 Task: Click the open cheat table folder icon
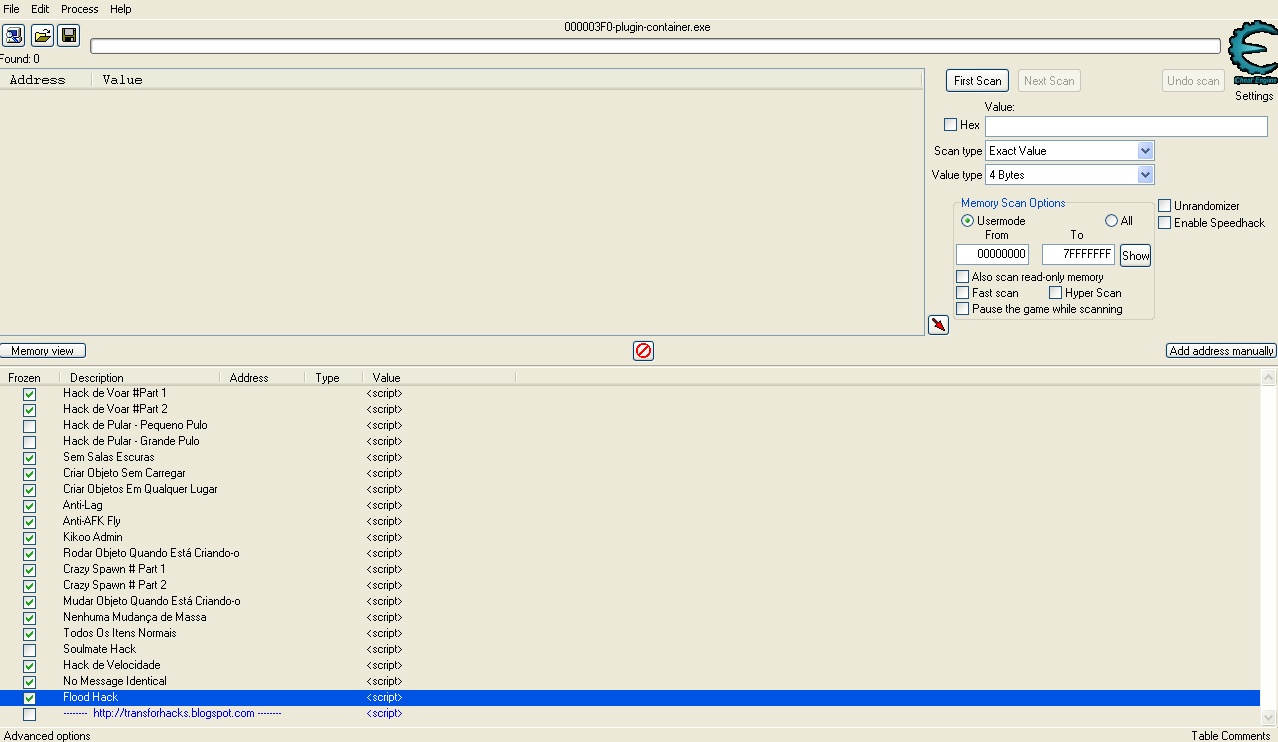[x=42, y=36]
